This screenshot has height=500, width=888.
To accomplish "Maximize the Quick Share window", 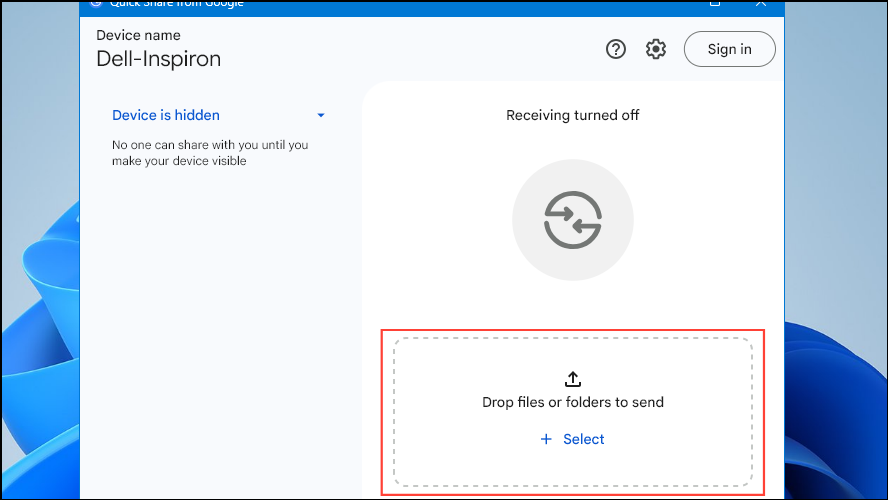I will point(715,3).
